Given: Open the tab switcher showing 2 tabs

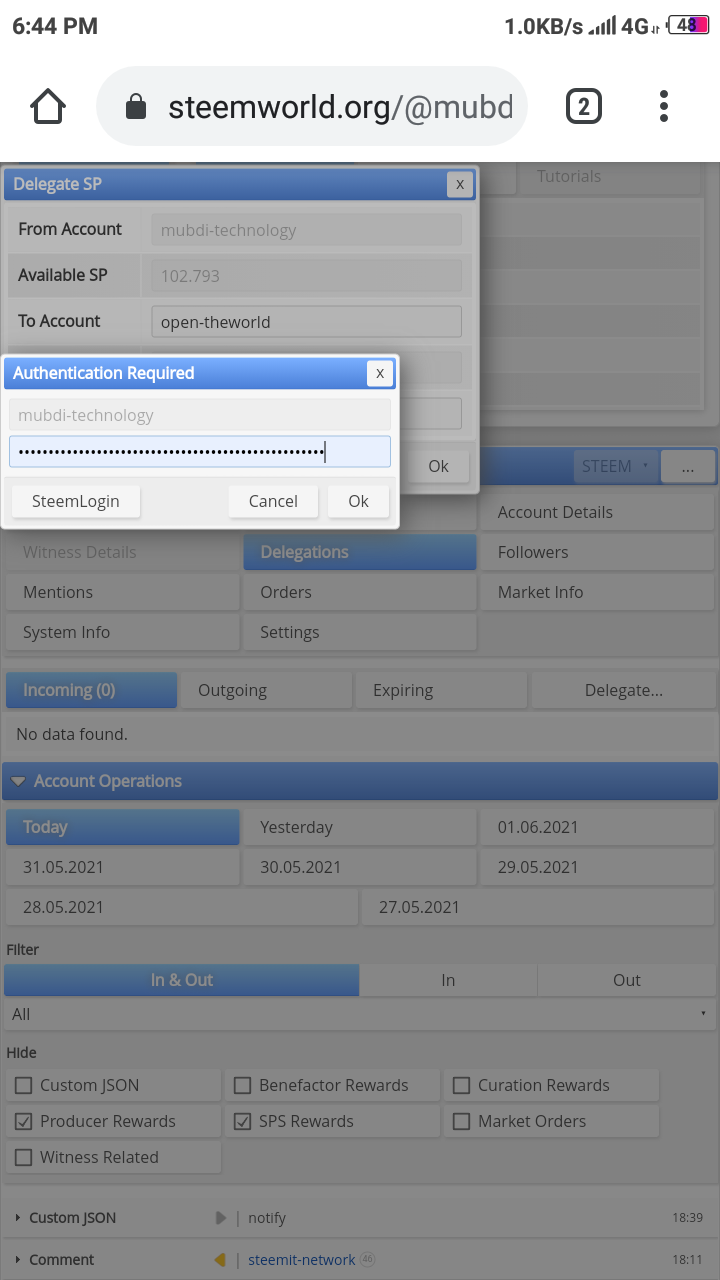Looking at the screenshot, I should coord(584,106).
